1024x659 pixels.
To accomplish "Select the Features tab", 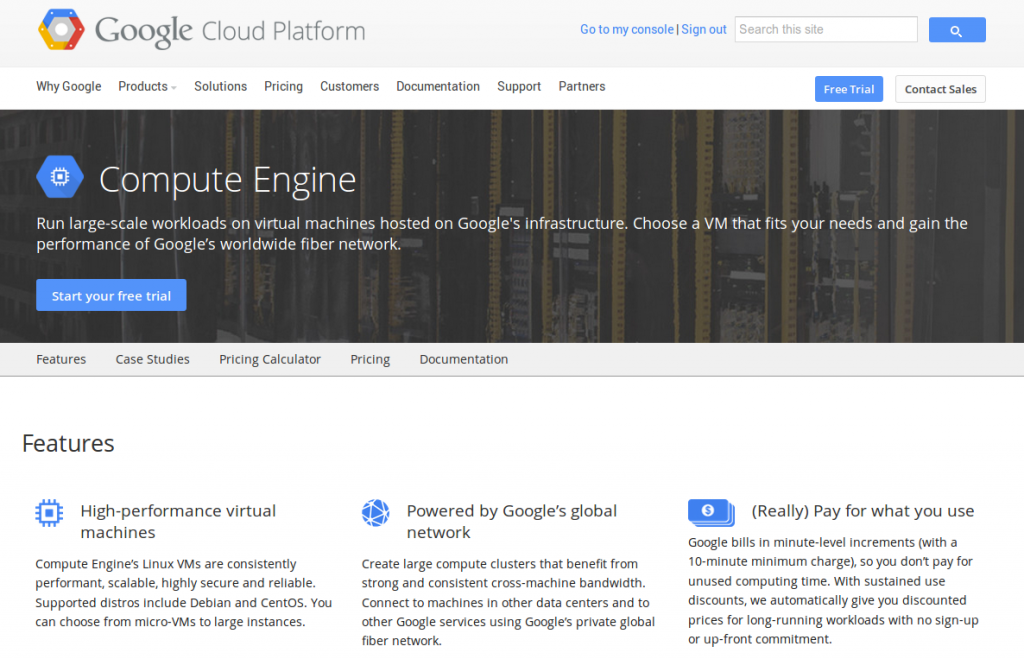I will coord(61,359).
